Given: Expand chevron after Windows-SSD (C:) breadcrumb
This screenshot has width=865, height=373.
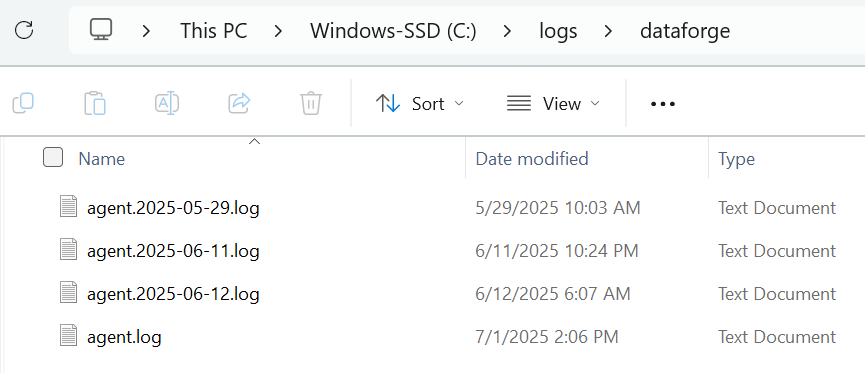Looking at the screenshot, I should coord(508,31).
